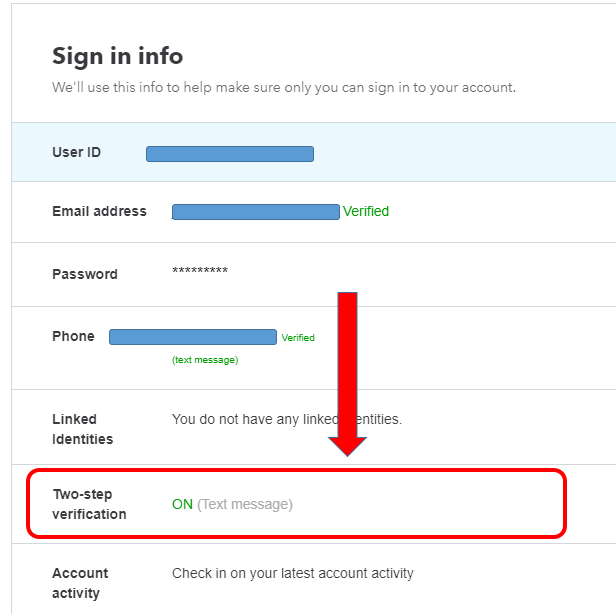The width and height of the screenshot is (616, 614).
Task: Click the redacted User ID value
Action: [x=230, y=154]
